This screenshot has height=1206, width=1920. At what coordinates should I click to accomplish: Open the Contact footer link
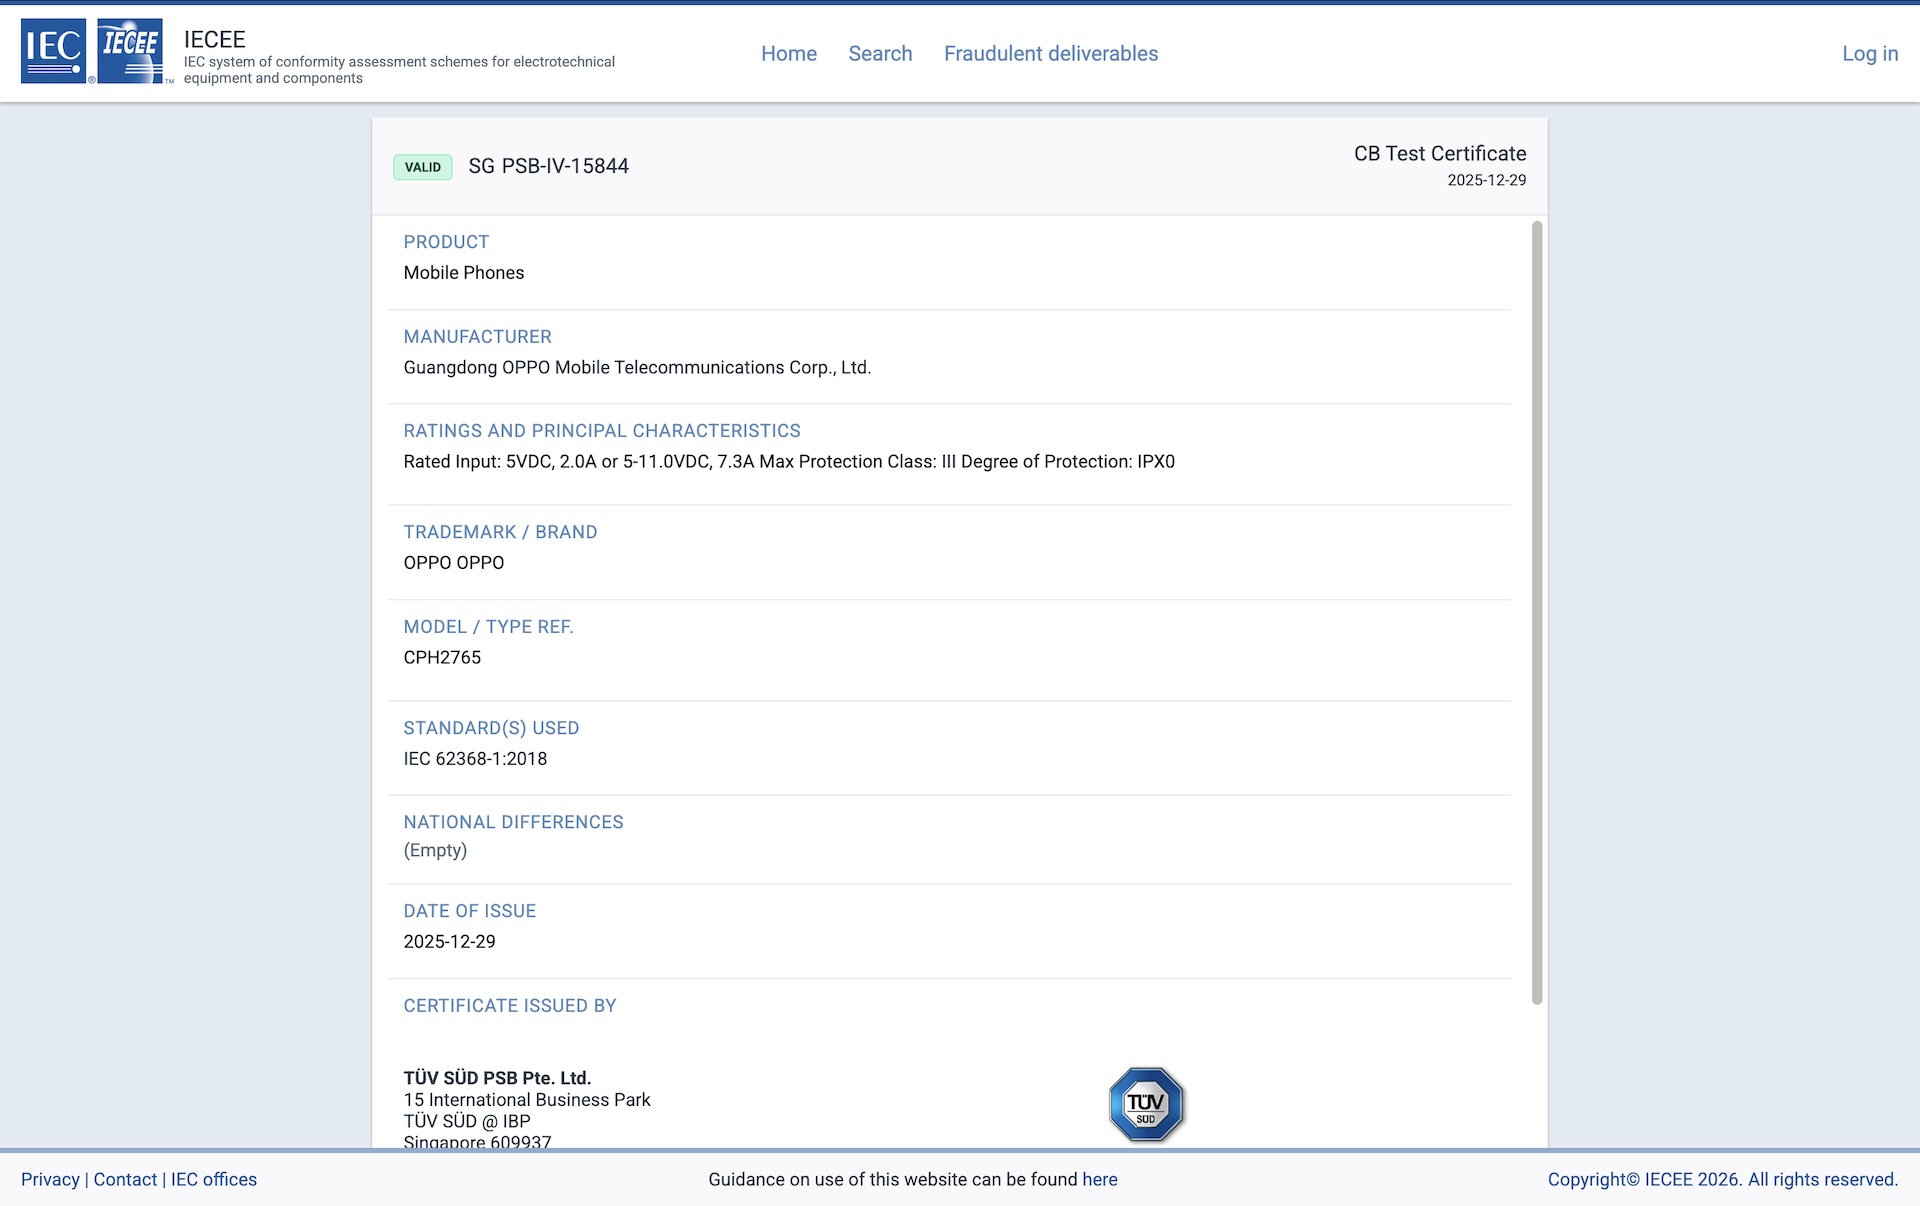125,1179
